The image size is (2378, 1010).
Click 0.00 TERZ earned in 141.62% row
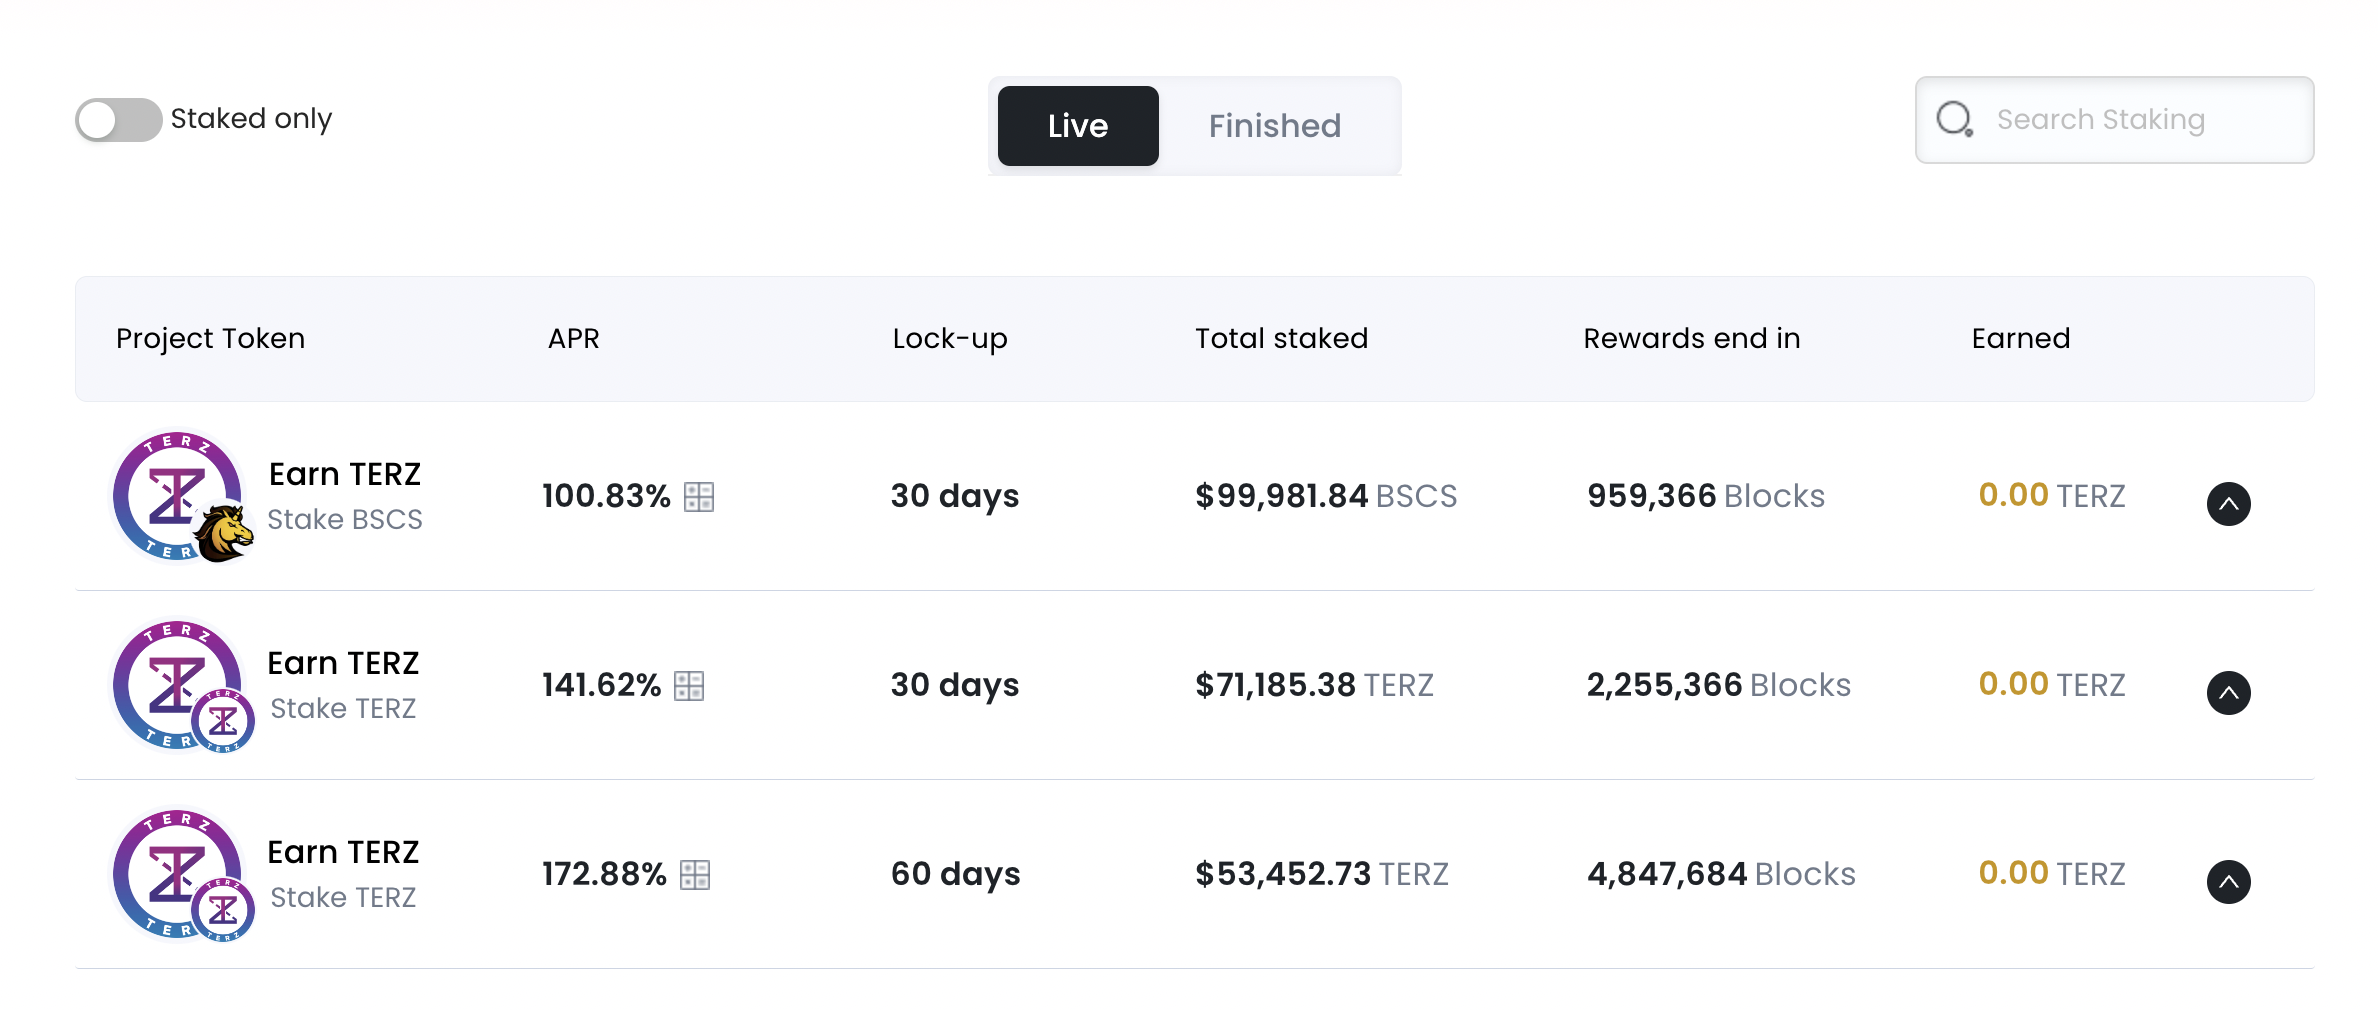tap(2052, 684)
